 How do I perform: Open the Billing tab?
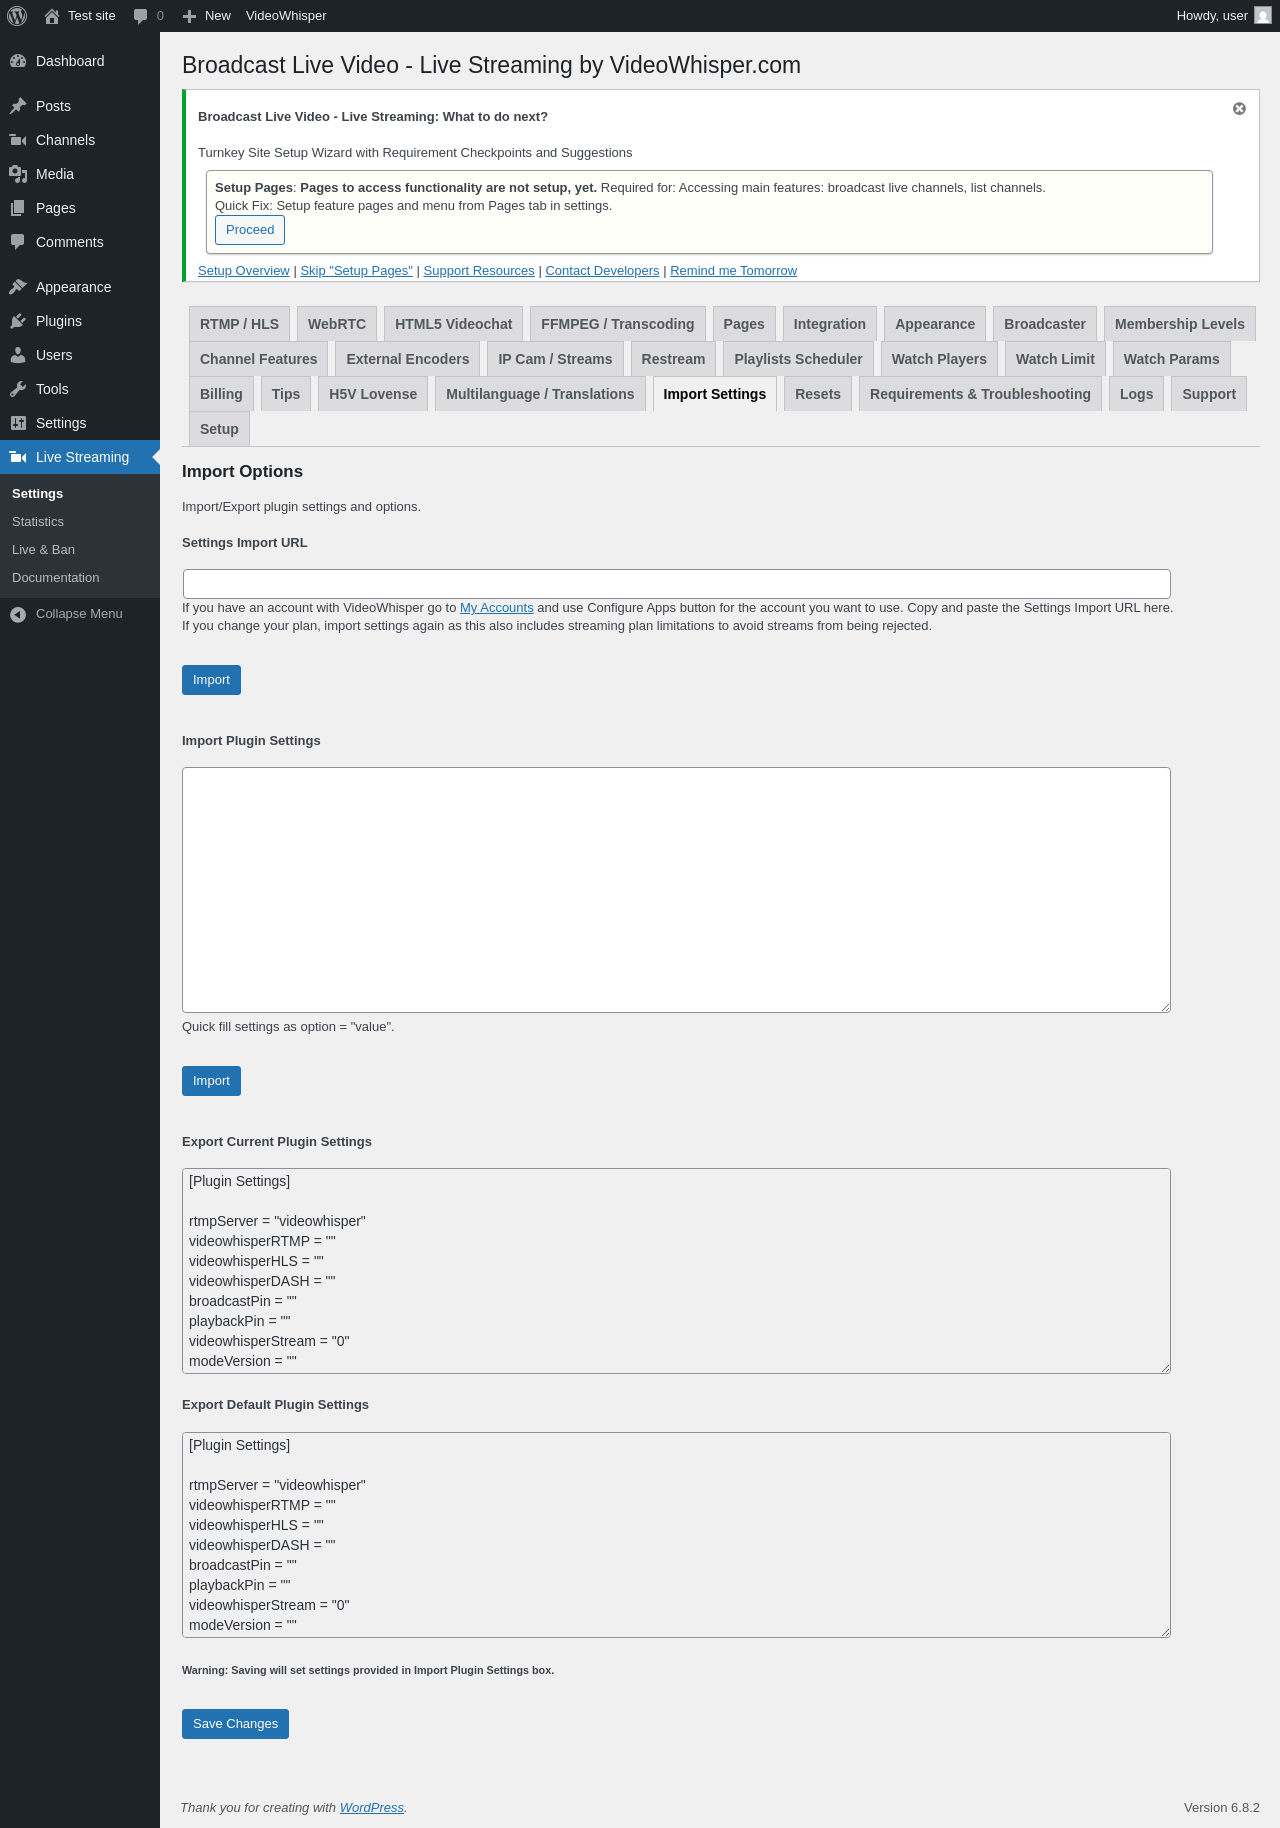[221, 394]
